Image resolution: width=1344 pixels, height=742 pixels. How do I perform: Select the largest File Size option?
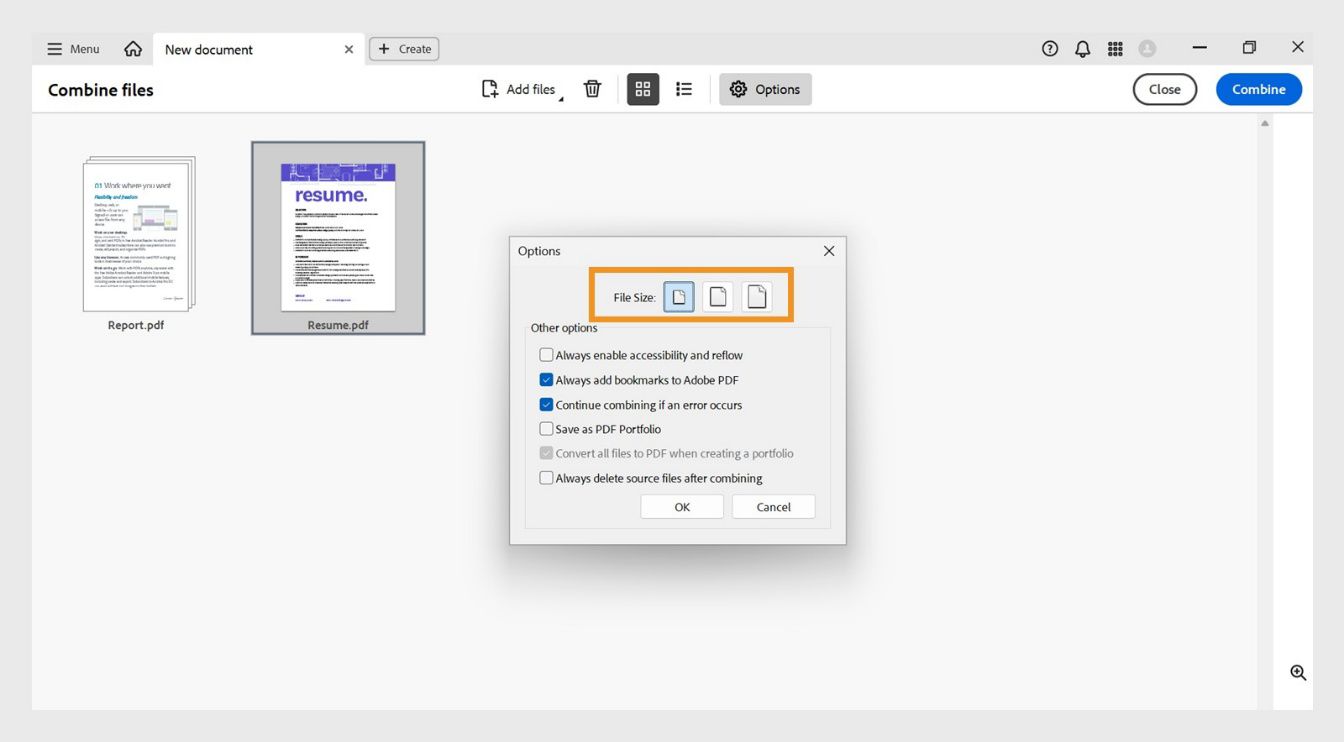click(756, 295)
